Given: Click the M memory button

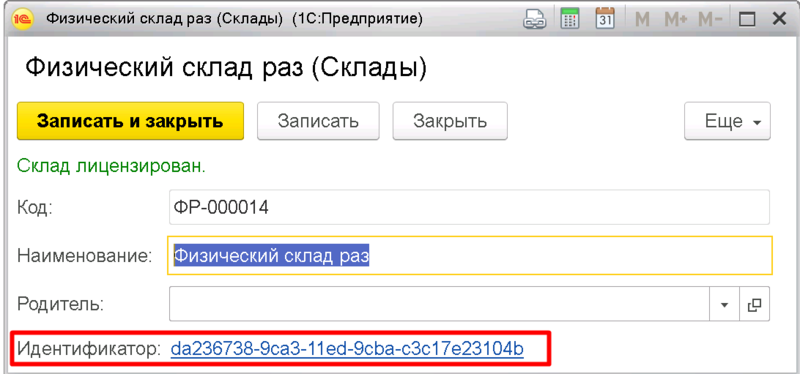Looking at the screenshot, I should tap(642, 19).
